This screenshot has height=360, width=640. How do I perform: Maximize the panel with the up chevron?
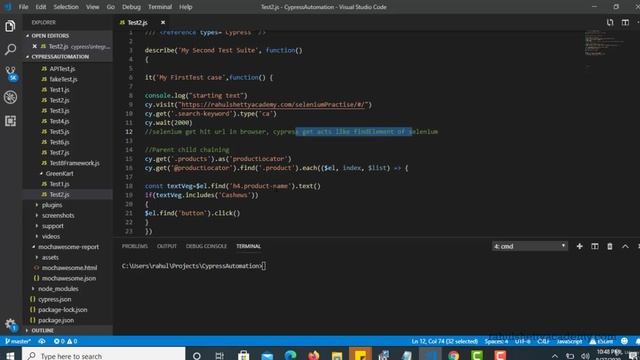(625, 246)
